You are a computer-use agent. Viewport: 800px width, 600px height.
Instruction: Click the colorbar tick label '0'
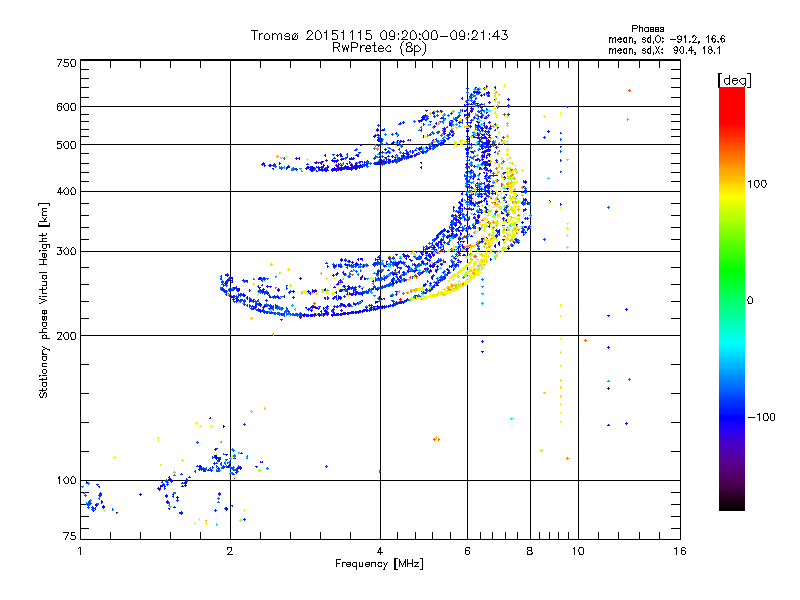[750, 301]
